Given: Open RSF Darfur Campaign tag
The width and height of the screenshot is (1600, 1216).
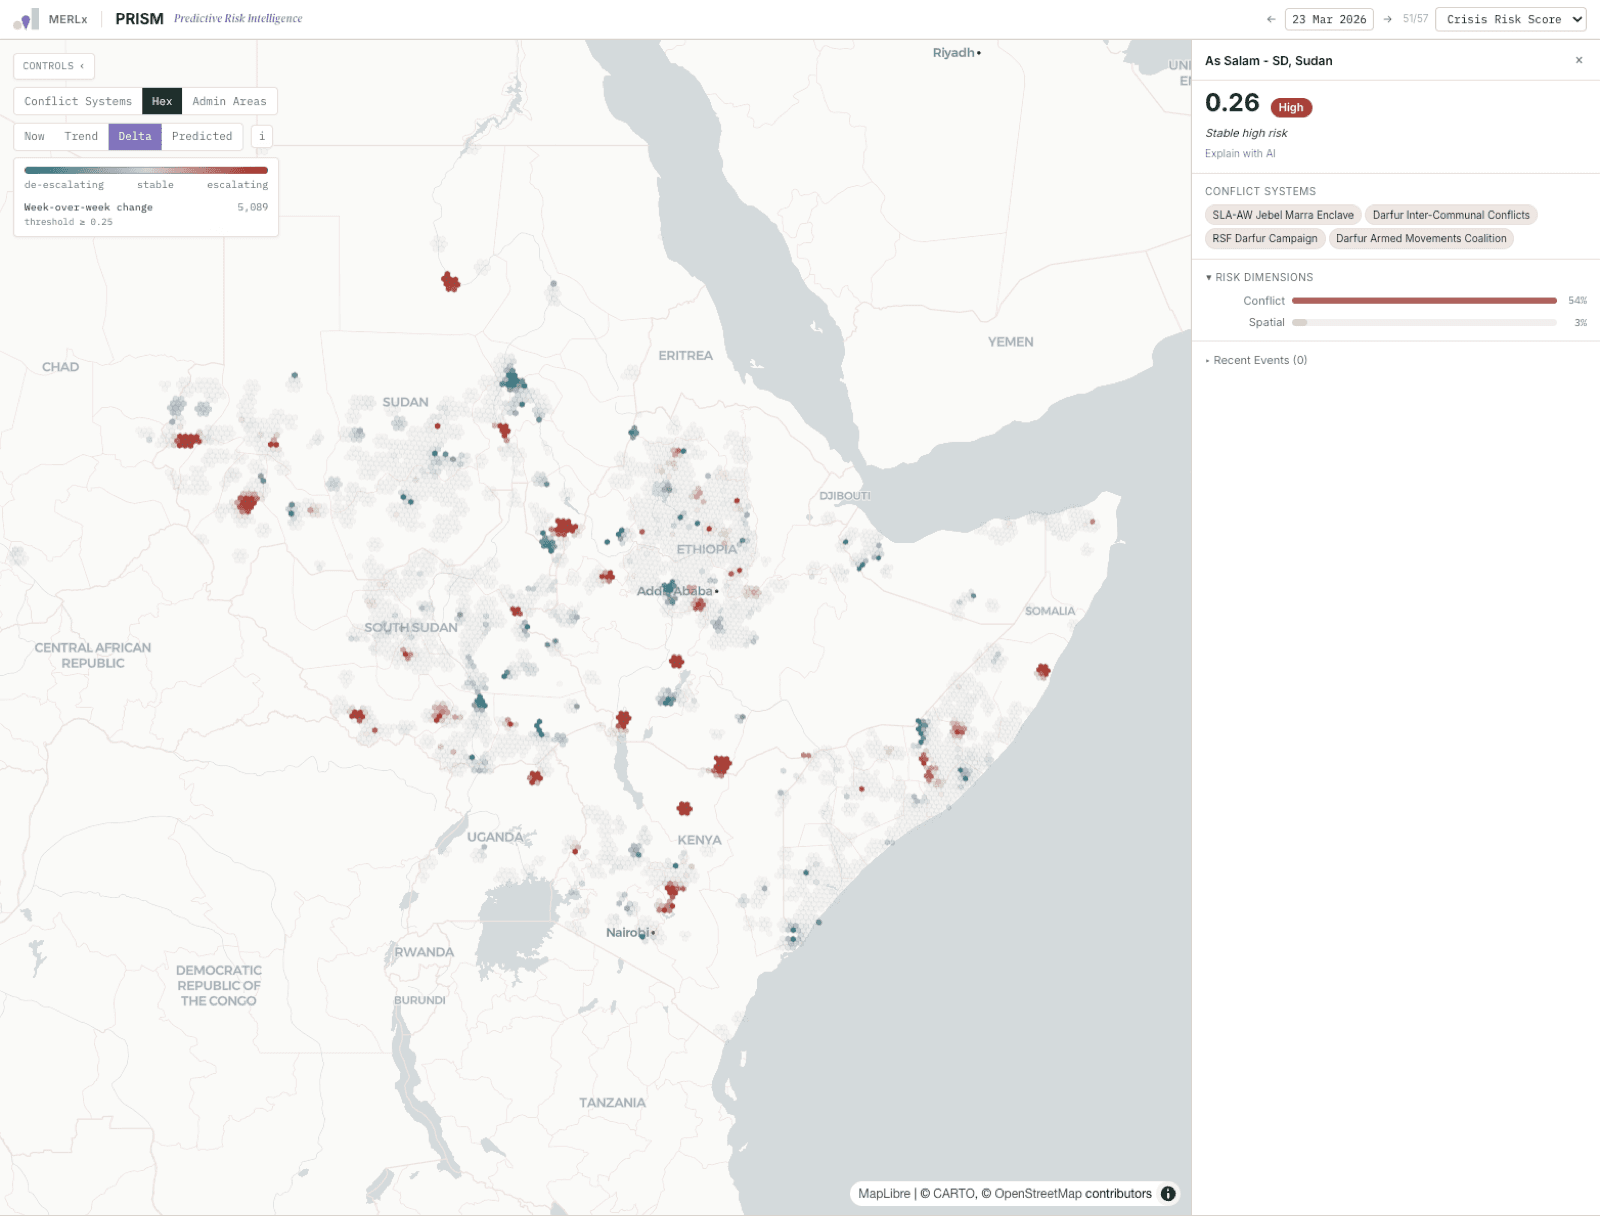Looking at the screenshot, I should pyautogui.click(x=1265, y=238).
